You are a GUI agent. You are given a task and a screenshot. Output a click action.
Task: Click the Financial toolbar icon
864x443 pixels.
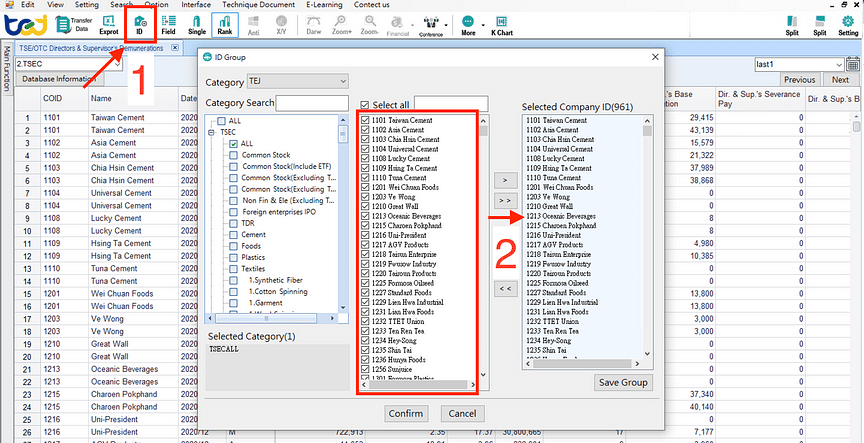pyautogui.click(x=397, y=25)
